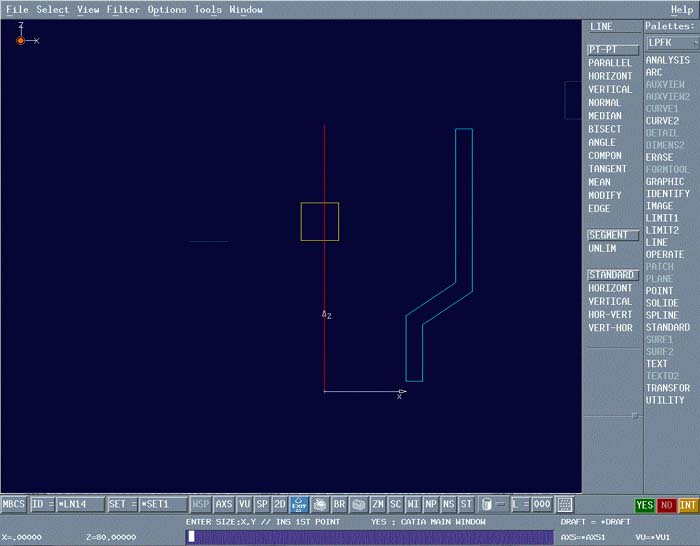Choose upper VERTICAL line option
The width and height of the screenshot is (700, 546).
point(610,89)
